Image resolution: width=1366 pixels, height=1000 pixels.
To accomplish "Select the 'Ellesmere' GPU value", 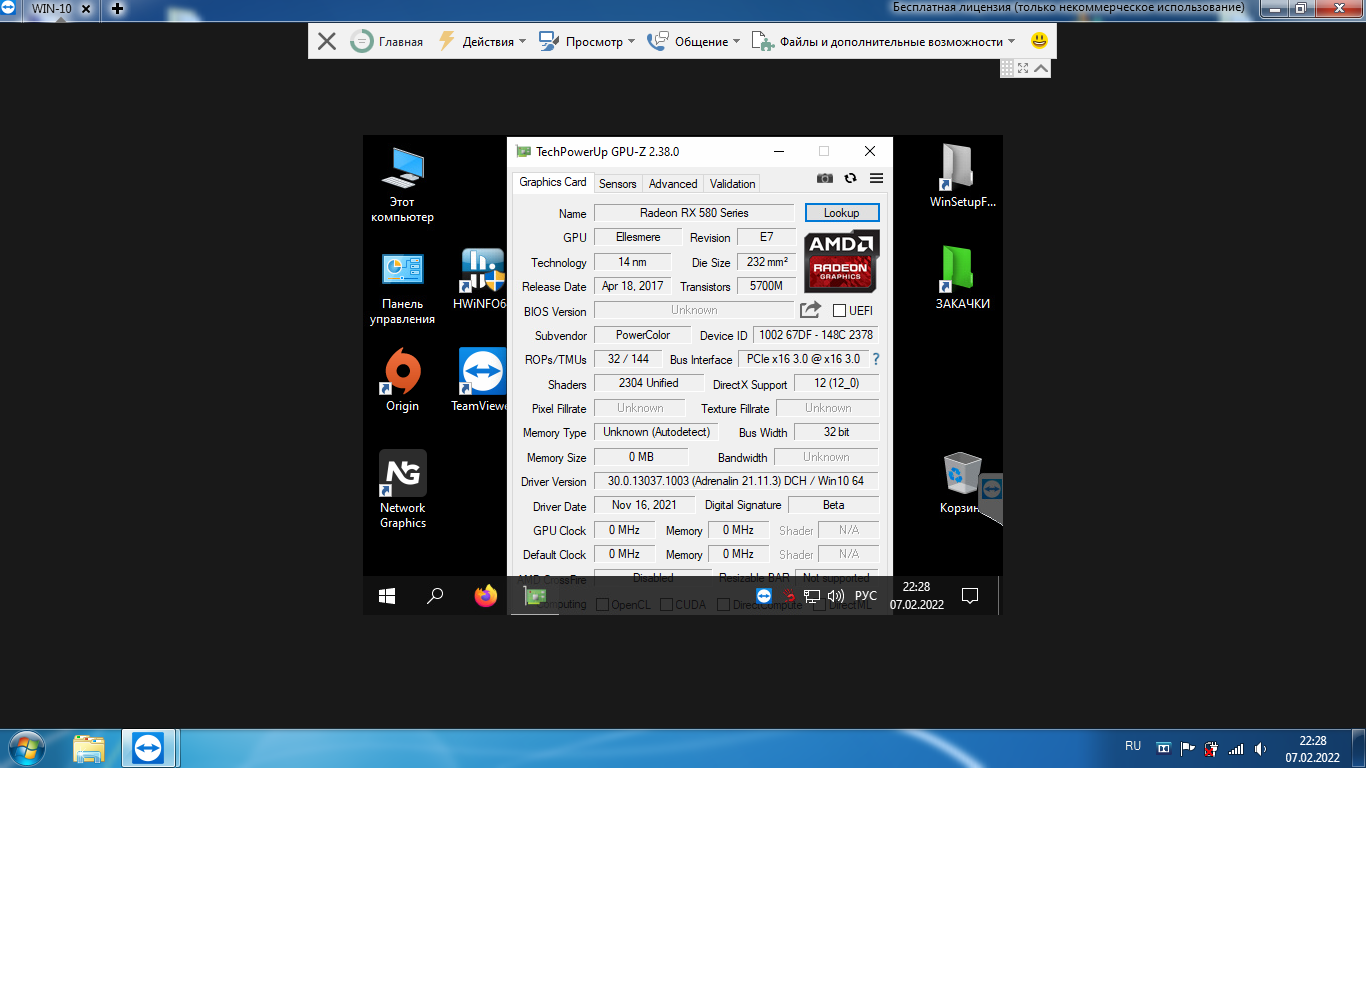I will 638,237.
